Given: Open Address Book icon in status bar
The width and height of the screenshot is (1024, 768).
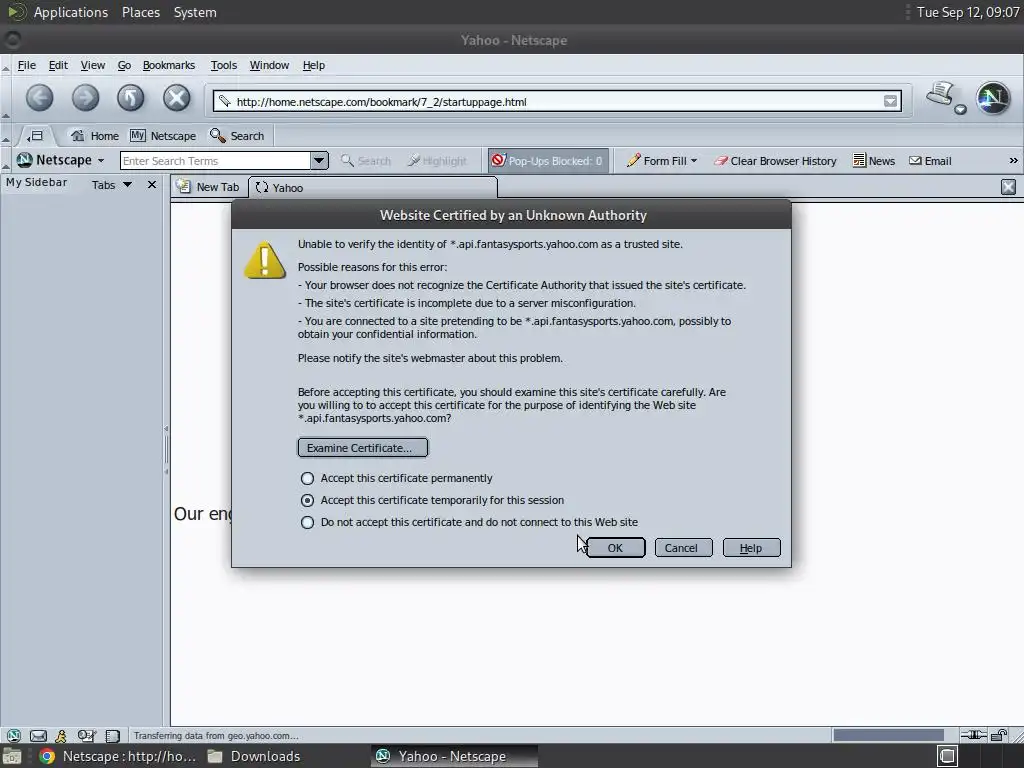Looking at the screenshot, I should point(112,735).
